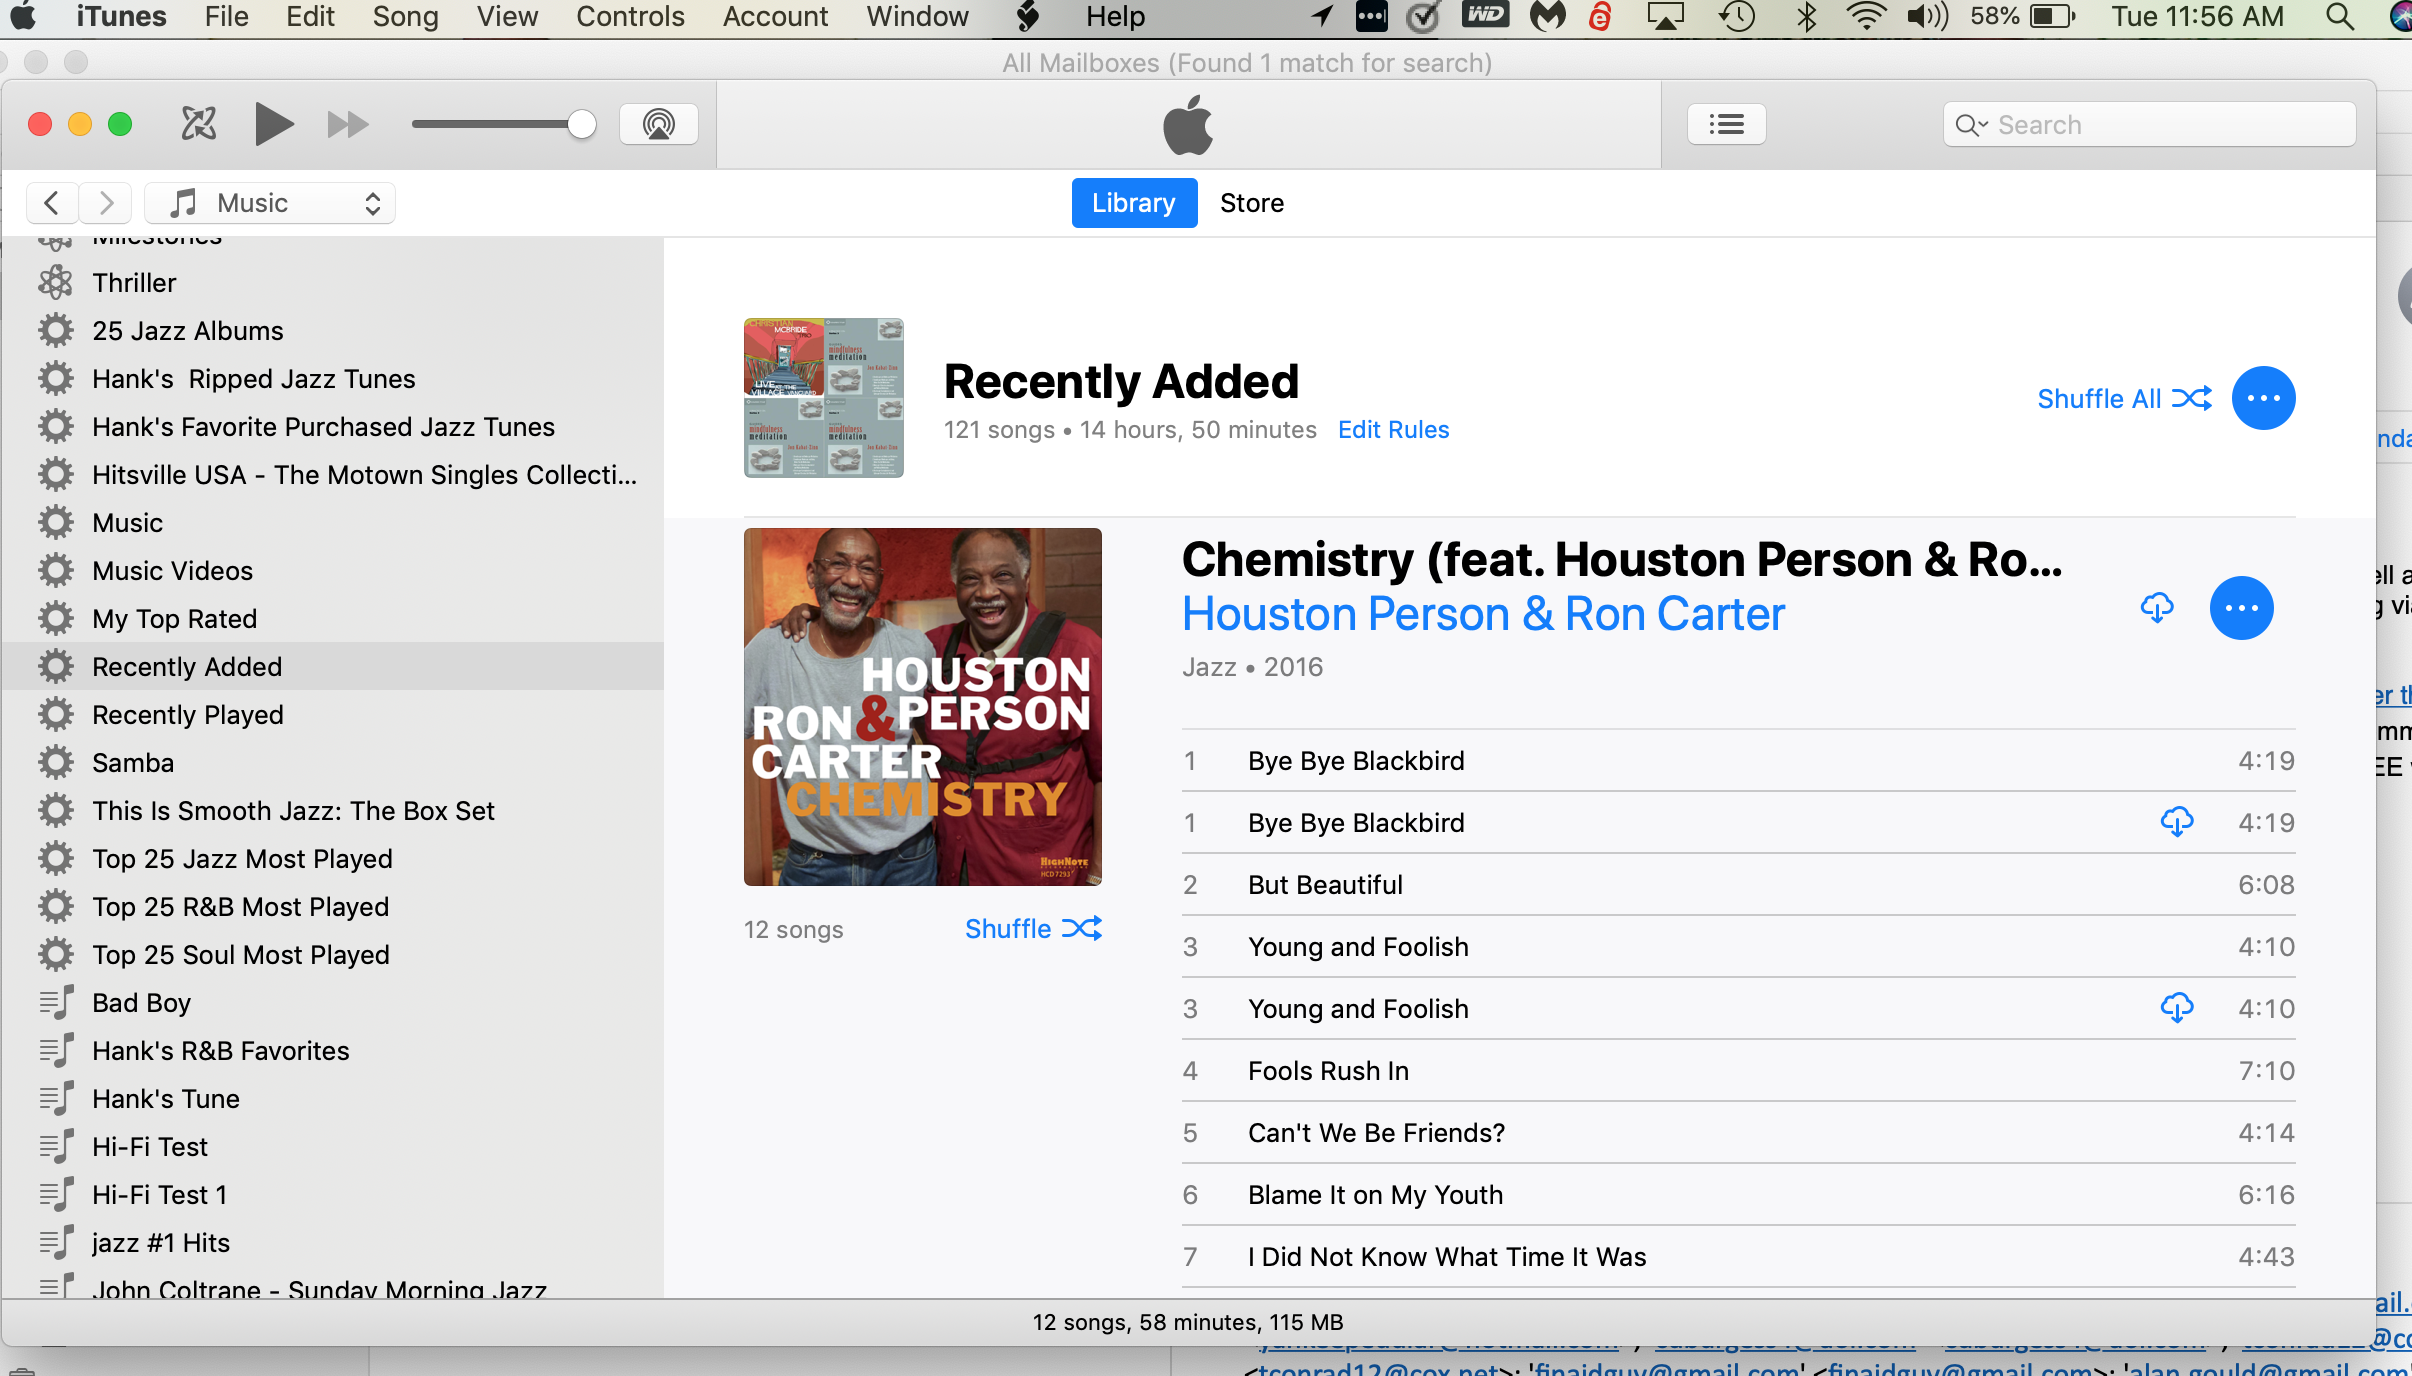Open the Chemistry album more options button
2412x1376 pixels.
click(x=2241, y=607)
